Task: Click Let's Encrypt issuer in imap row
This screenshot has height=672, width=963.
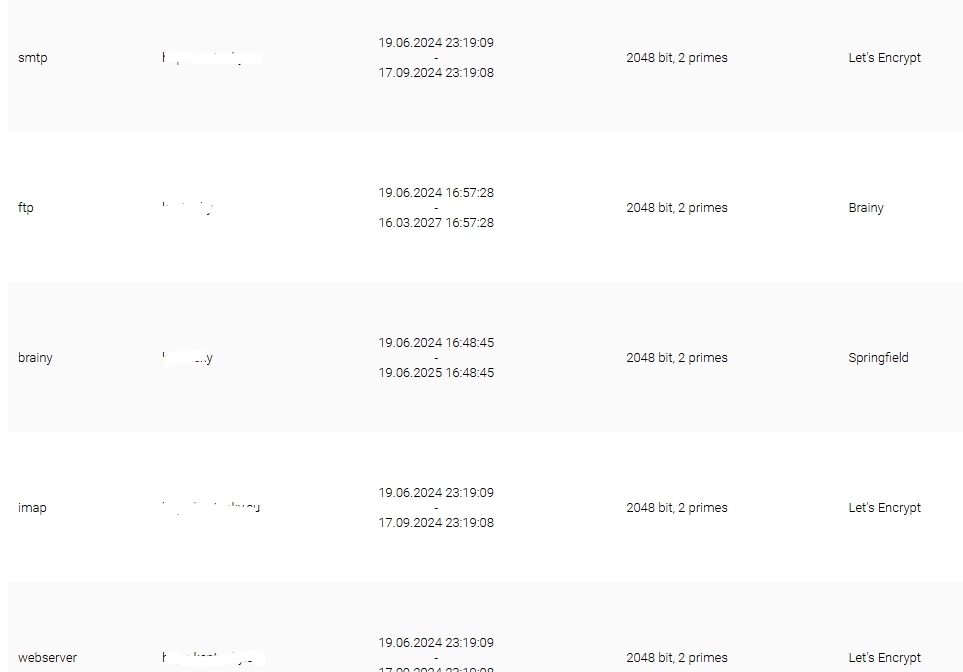Action: (884, 508)
